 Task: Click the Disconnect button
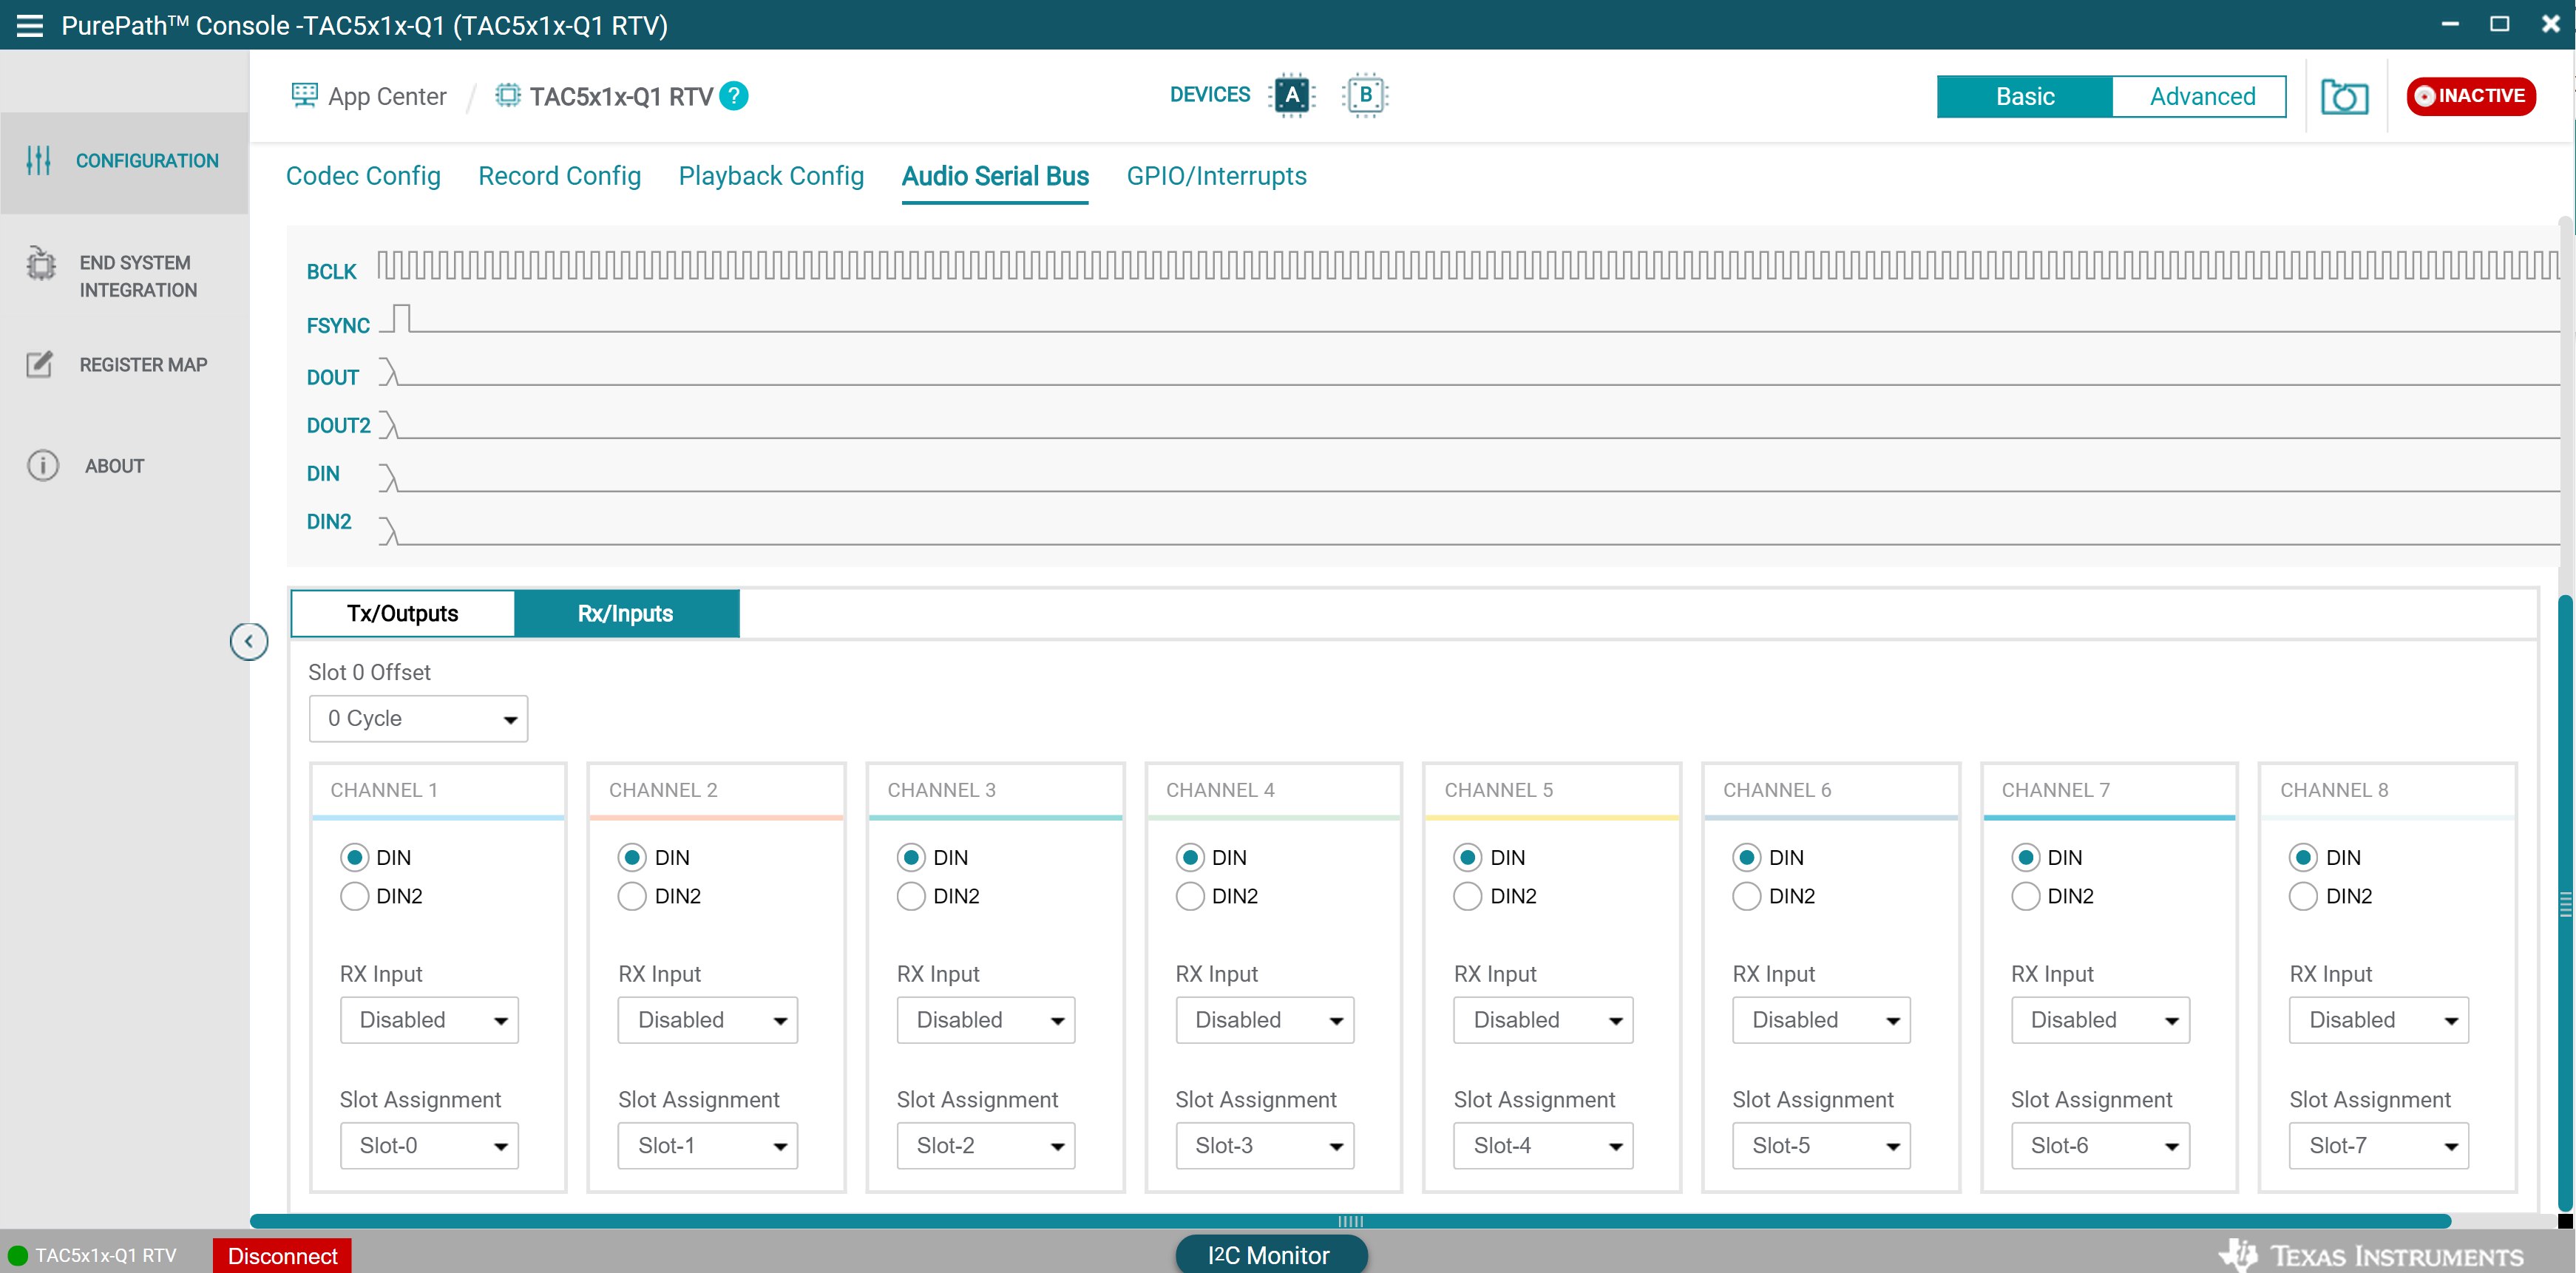click(282, 1256)
